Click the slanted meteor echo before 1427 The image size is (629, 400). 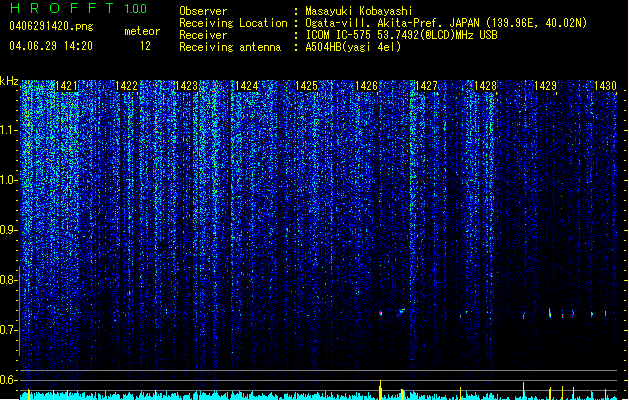(401, 311)
